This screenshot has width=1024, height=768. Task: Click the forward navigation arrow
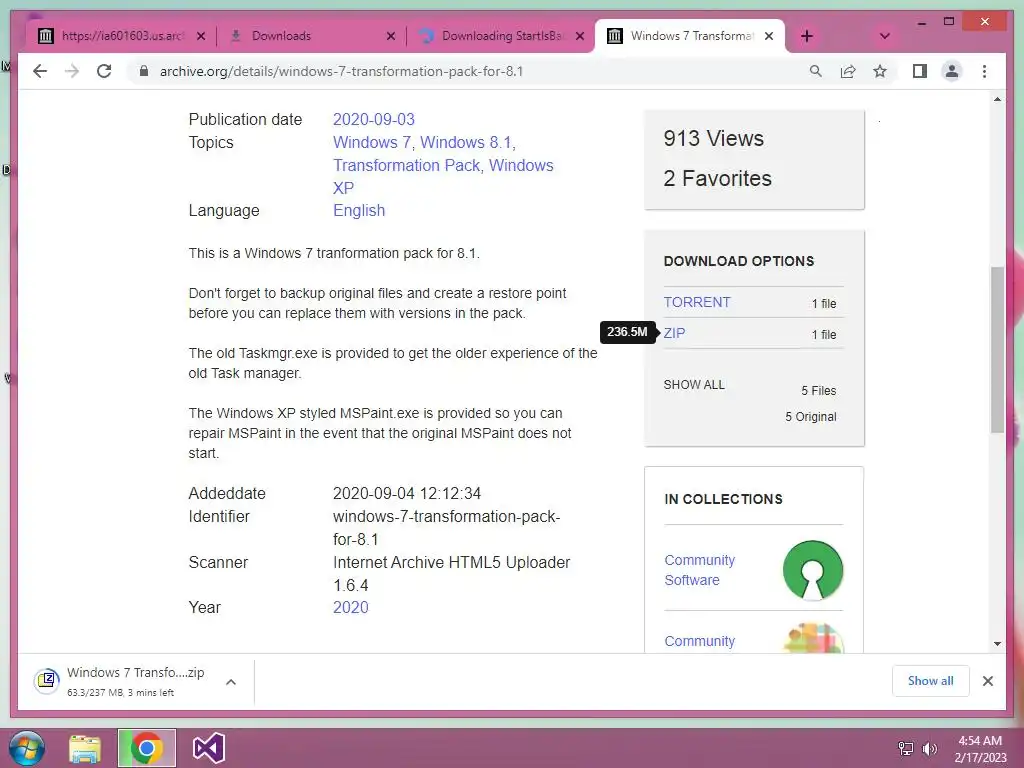point(72,71)
